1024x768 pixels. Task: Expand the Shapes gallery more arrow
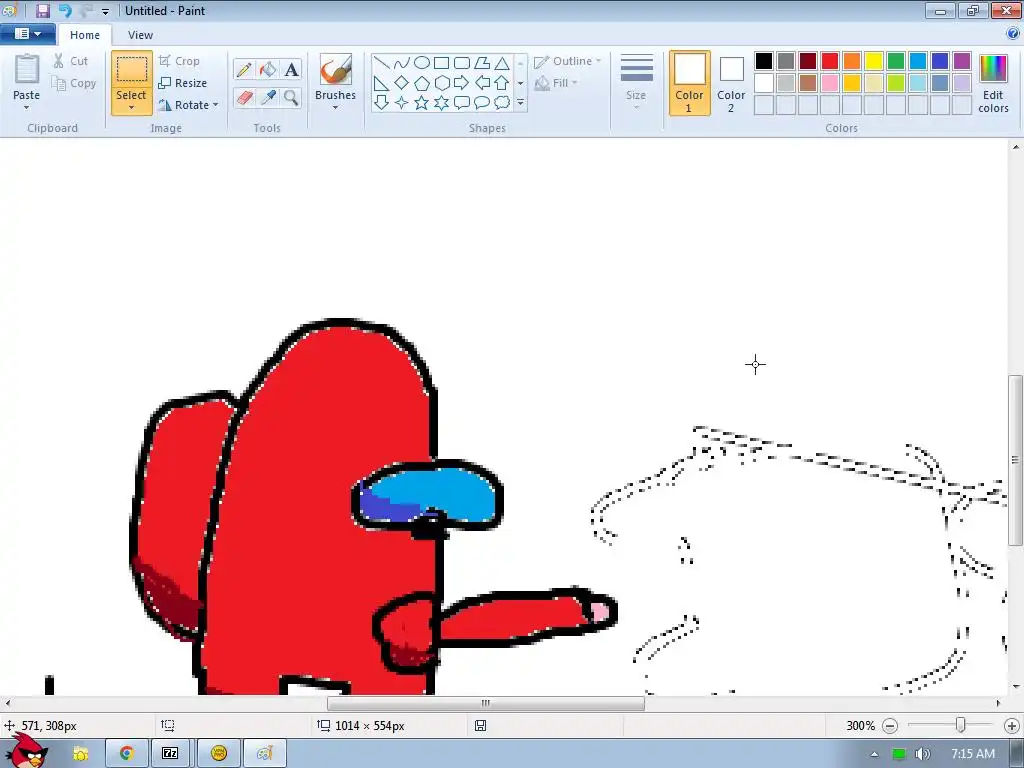tap(520, 103)
